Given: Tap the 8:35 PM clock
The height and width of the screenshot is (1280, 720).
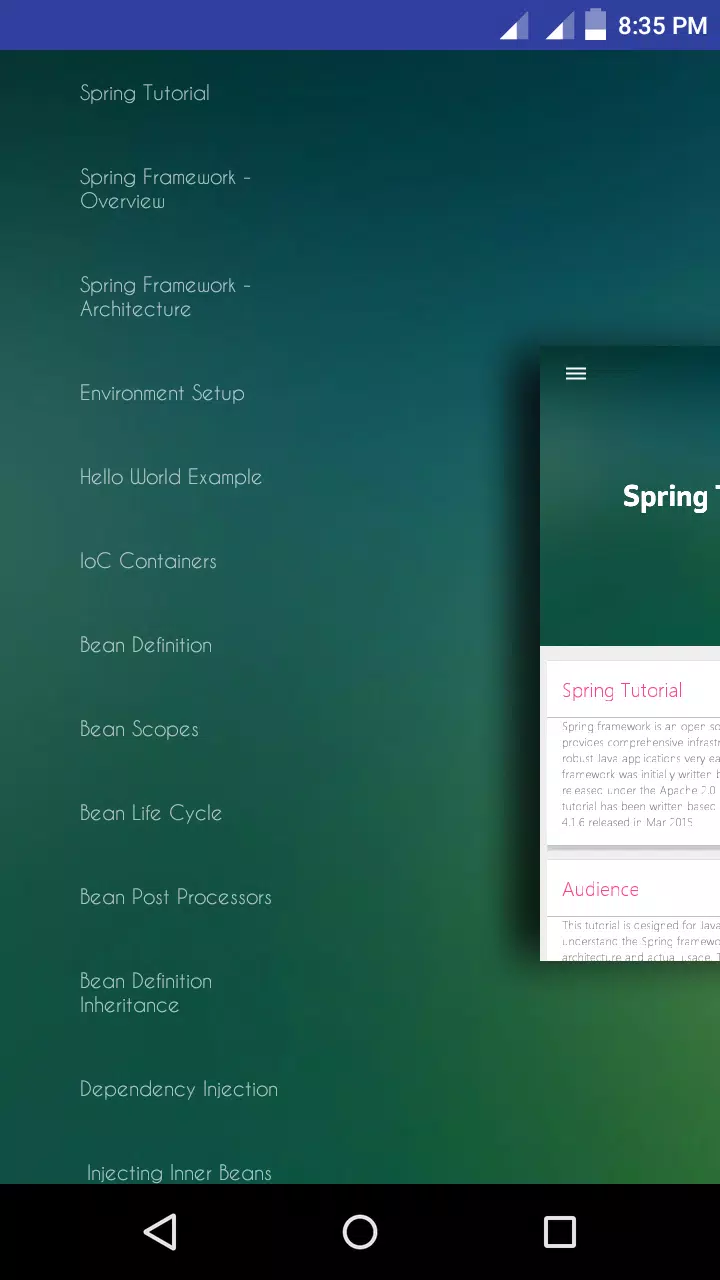Looking at the screenshot, I should coord(662,26).
